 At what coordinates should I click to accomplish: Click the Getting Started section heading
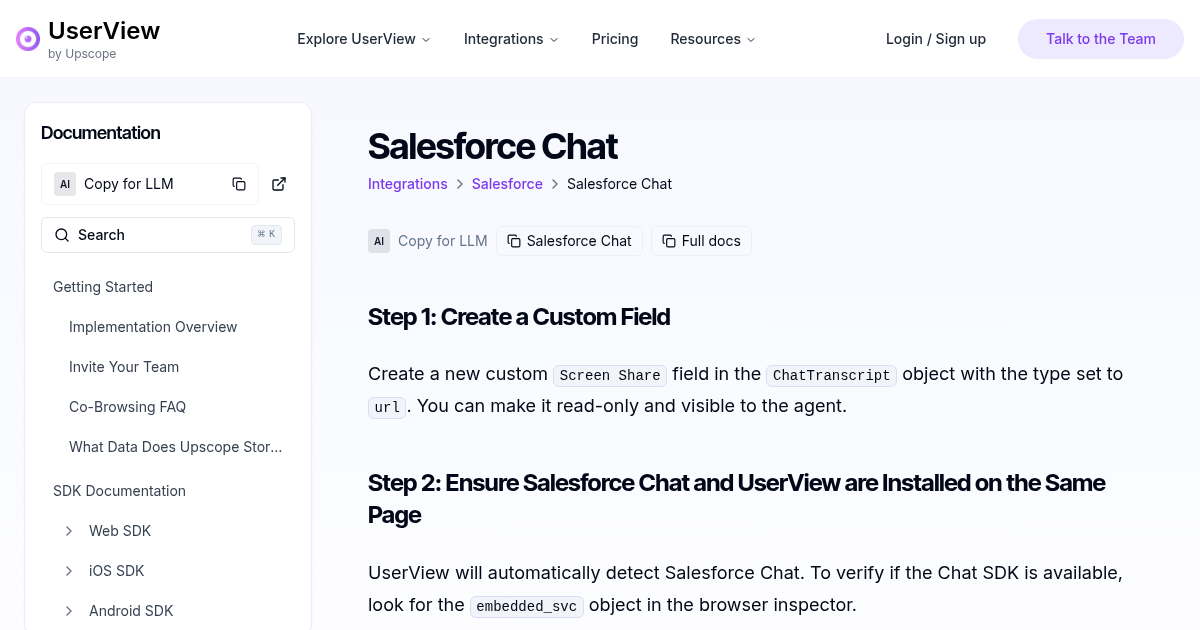(x=103, y=287)
